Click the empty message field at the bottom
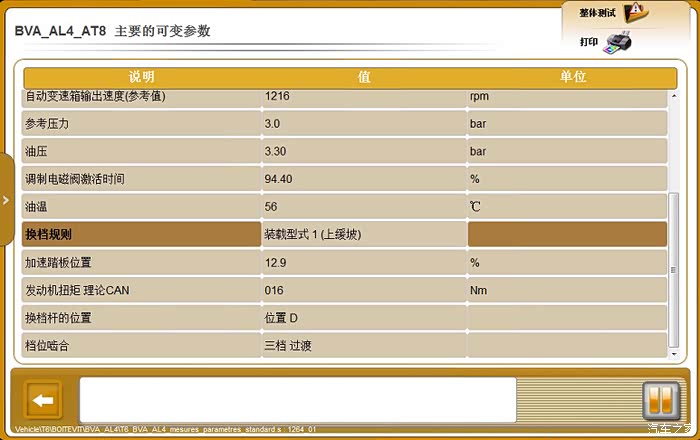This screenshot has width=700, height=440. [297, 400]
